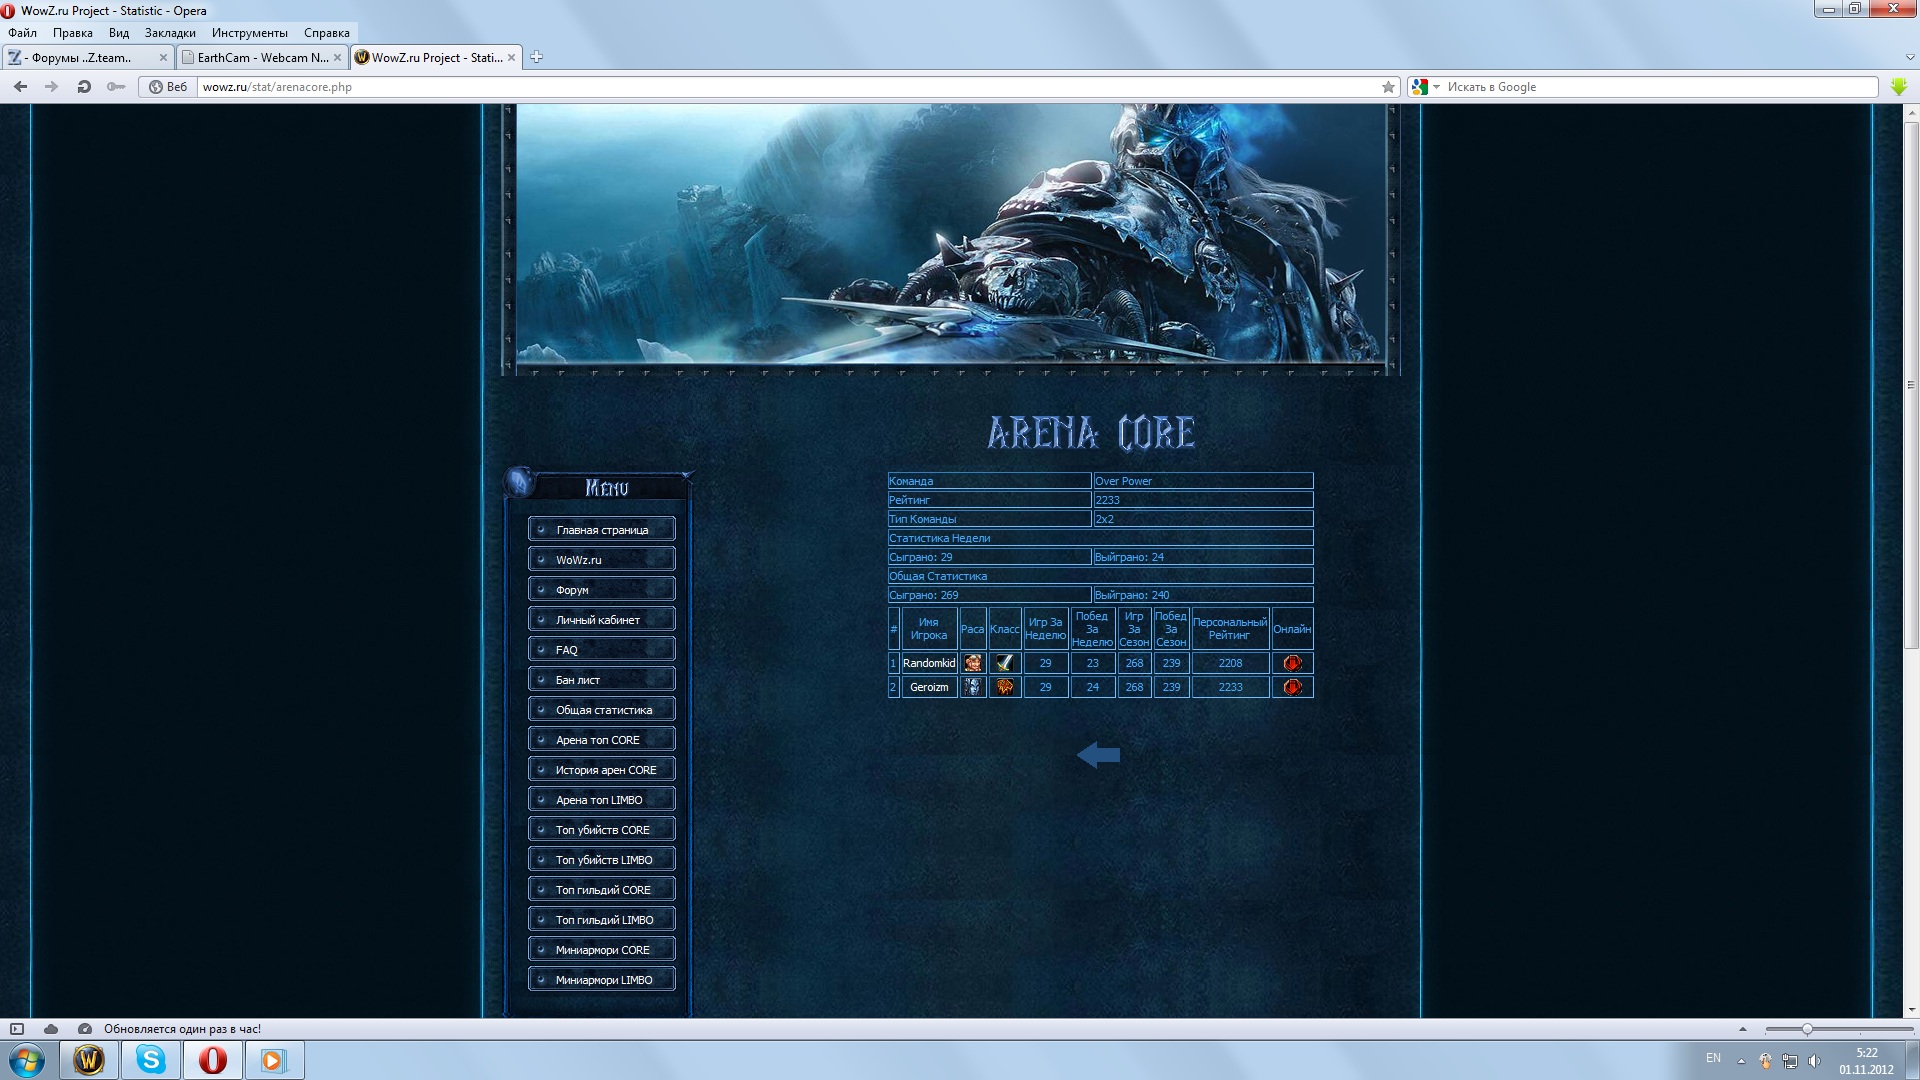The width and height of the screenshot is (1920, 1080).
Task: Open the Windows Start menu
Action: click(27, 1060)
